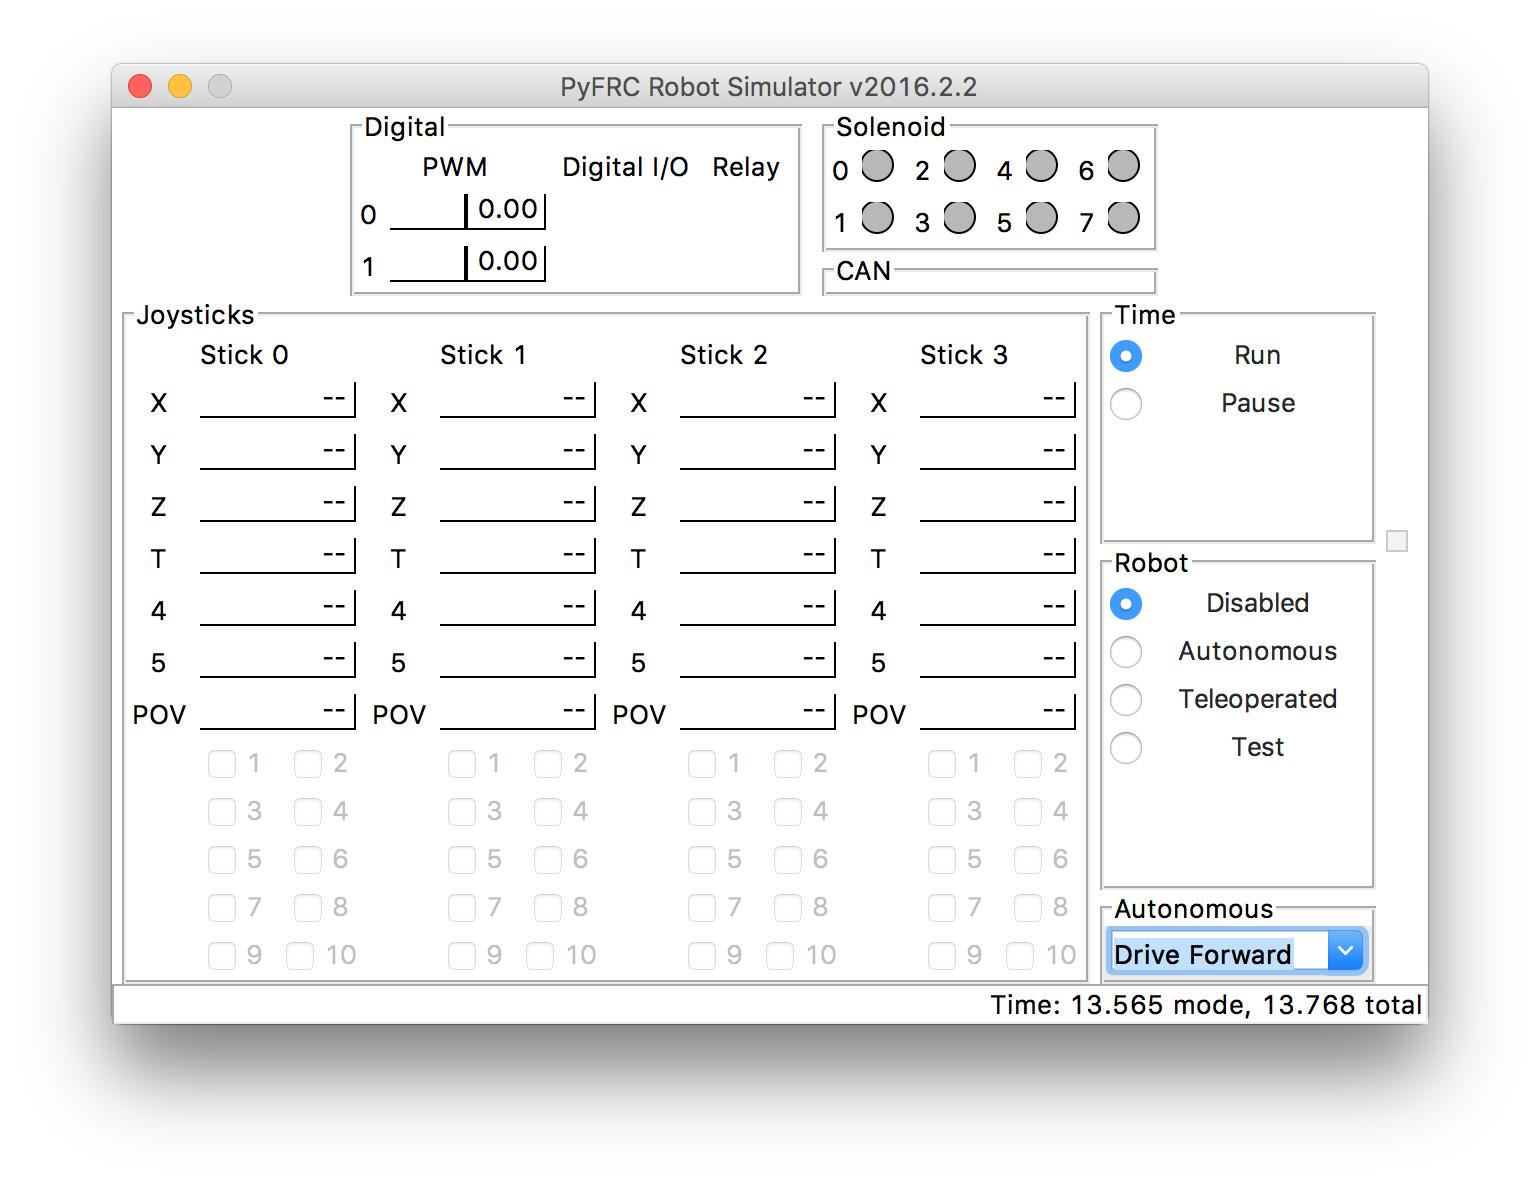Toggle Stick 2 button 1 checkbox

(702, 764)
